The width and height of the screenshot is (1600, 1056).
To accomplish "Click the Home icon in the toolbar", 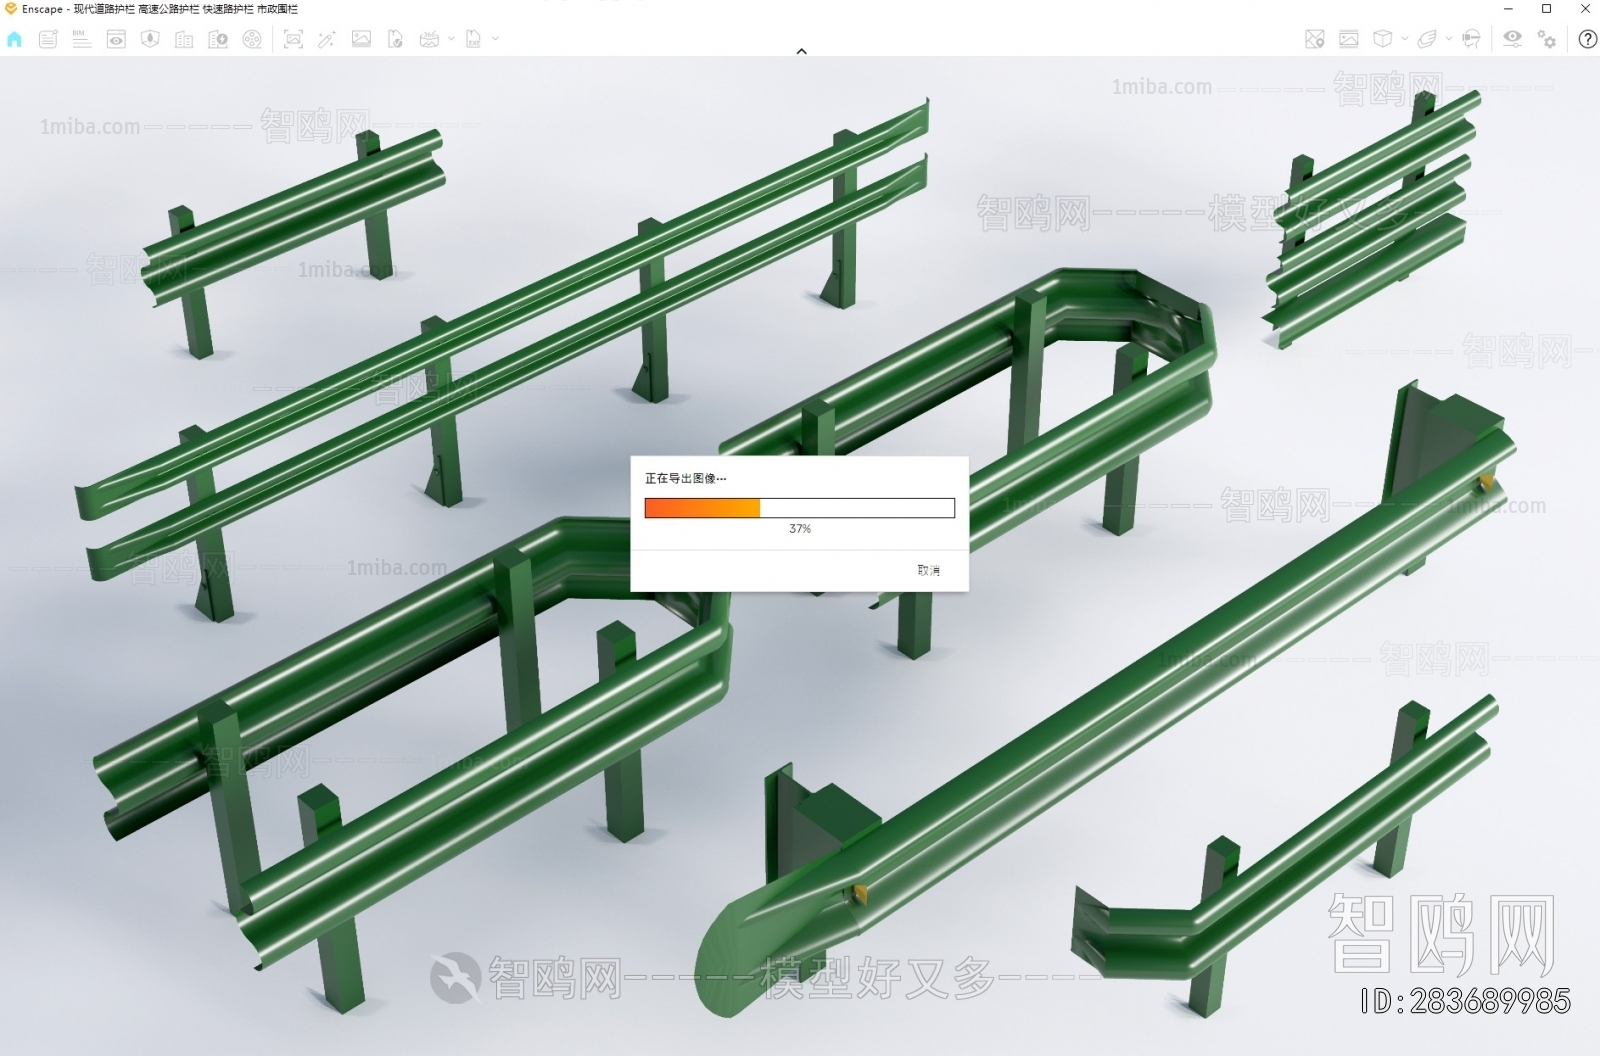I will 14,39.
